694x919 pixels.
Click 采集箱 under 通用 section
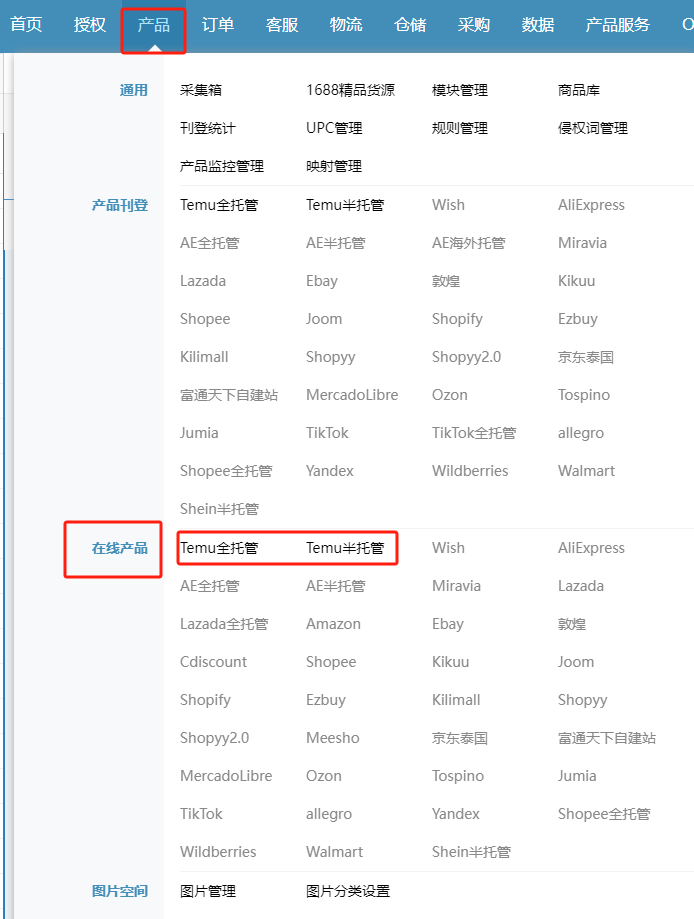coord(200,90)
